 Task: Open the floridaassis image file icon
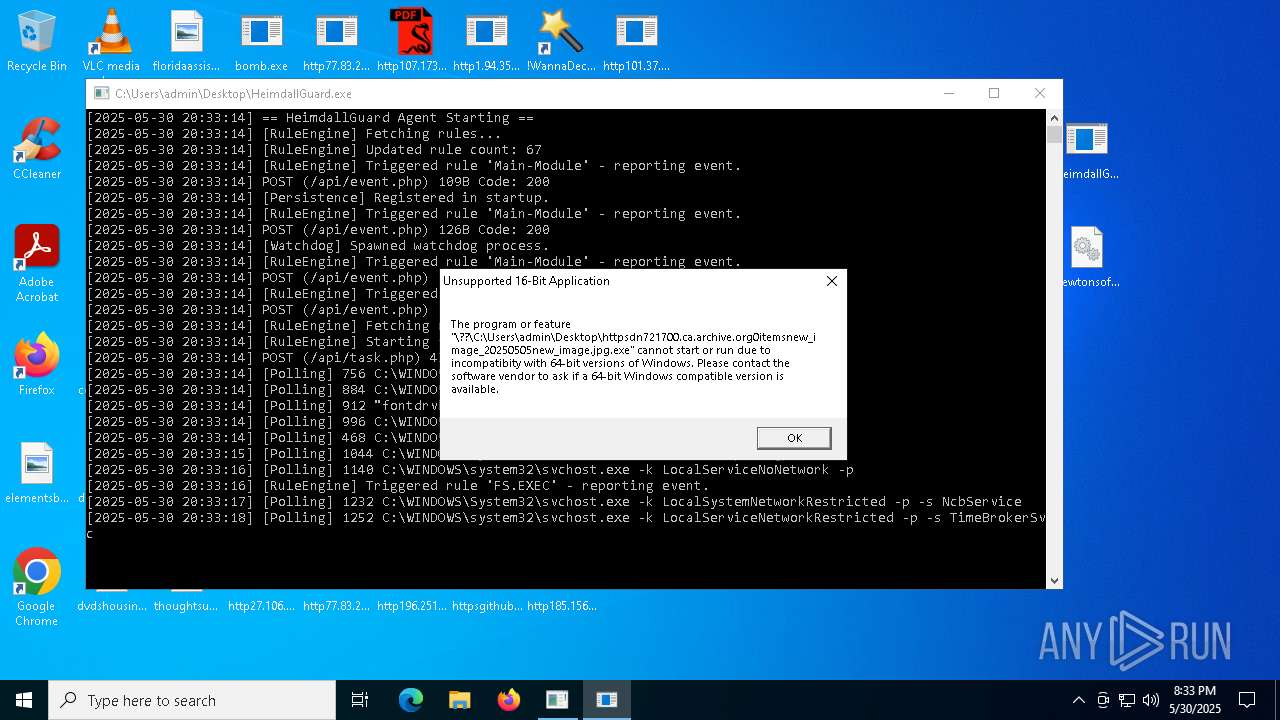click(186, 40)
